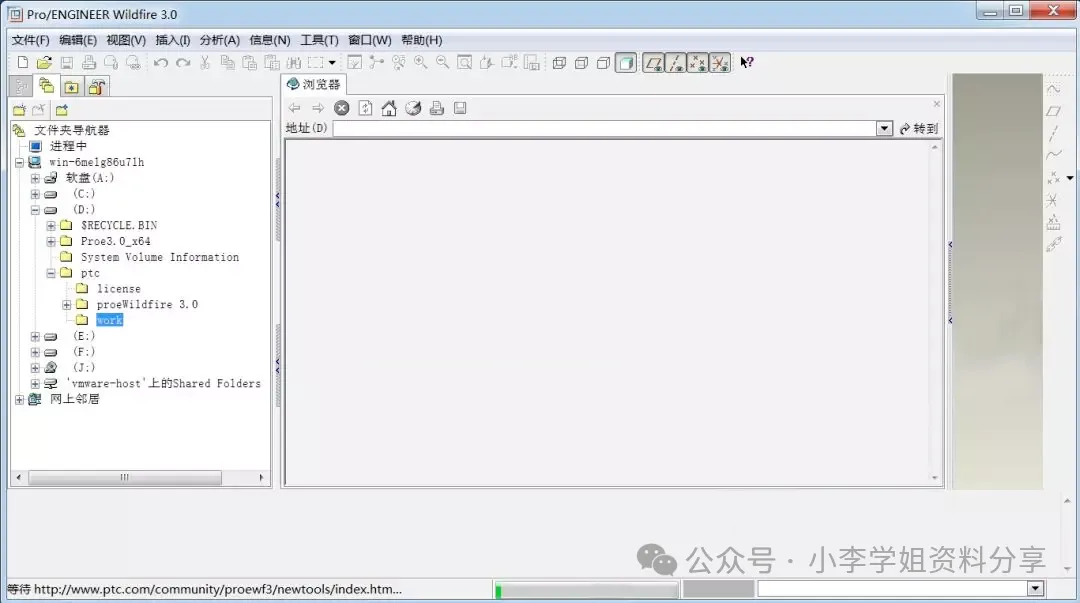
Task: Click the new folder icon in navigator
Action: 19,110
